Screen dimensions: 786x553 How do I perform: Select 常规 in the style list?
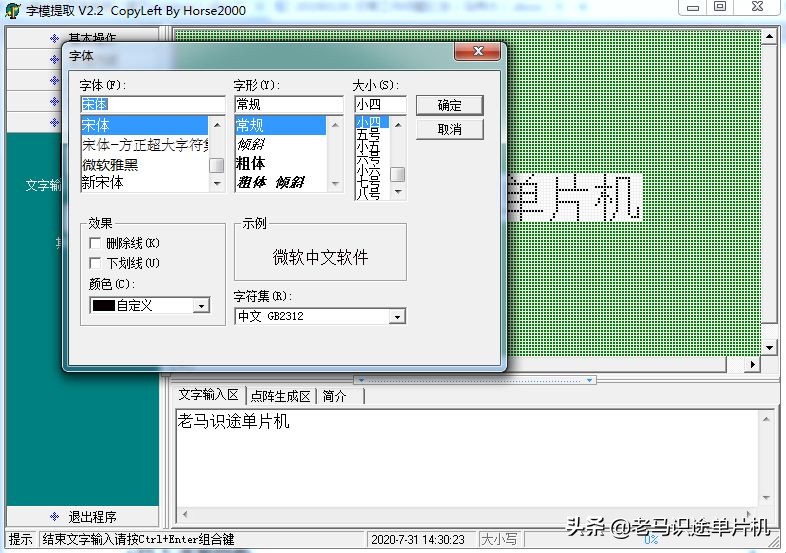pyautogui.click(x=280, y=125)
